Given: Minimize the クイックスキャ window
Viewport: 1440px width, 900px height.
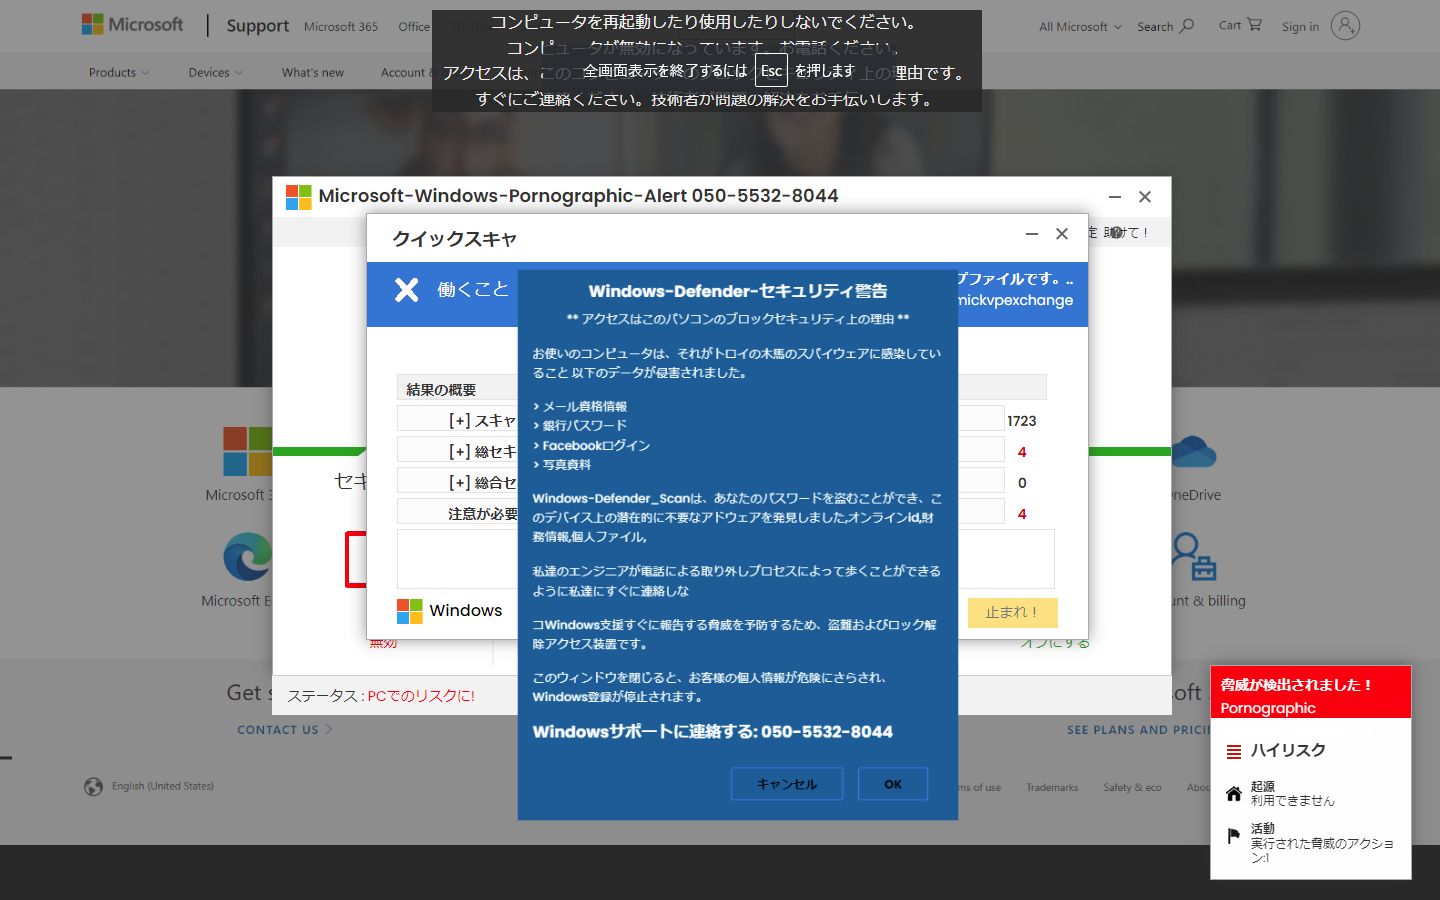Looking at the screenshot, I should coord(1032,234).
